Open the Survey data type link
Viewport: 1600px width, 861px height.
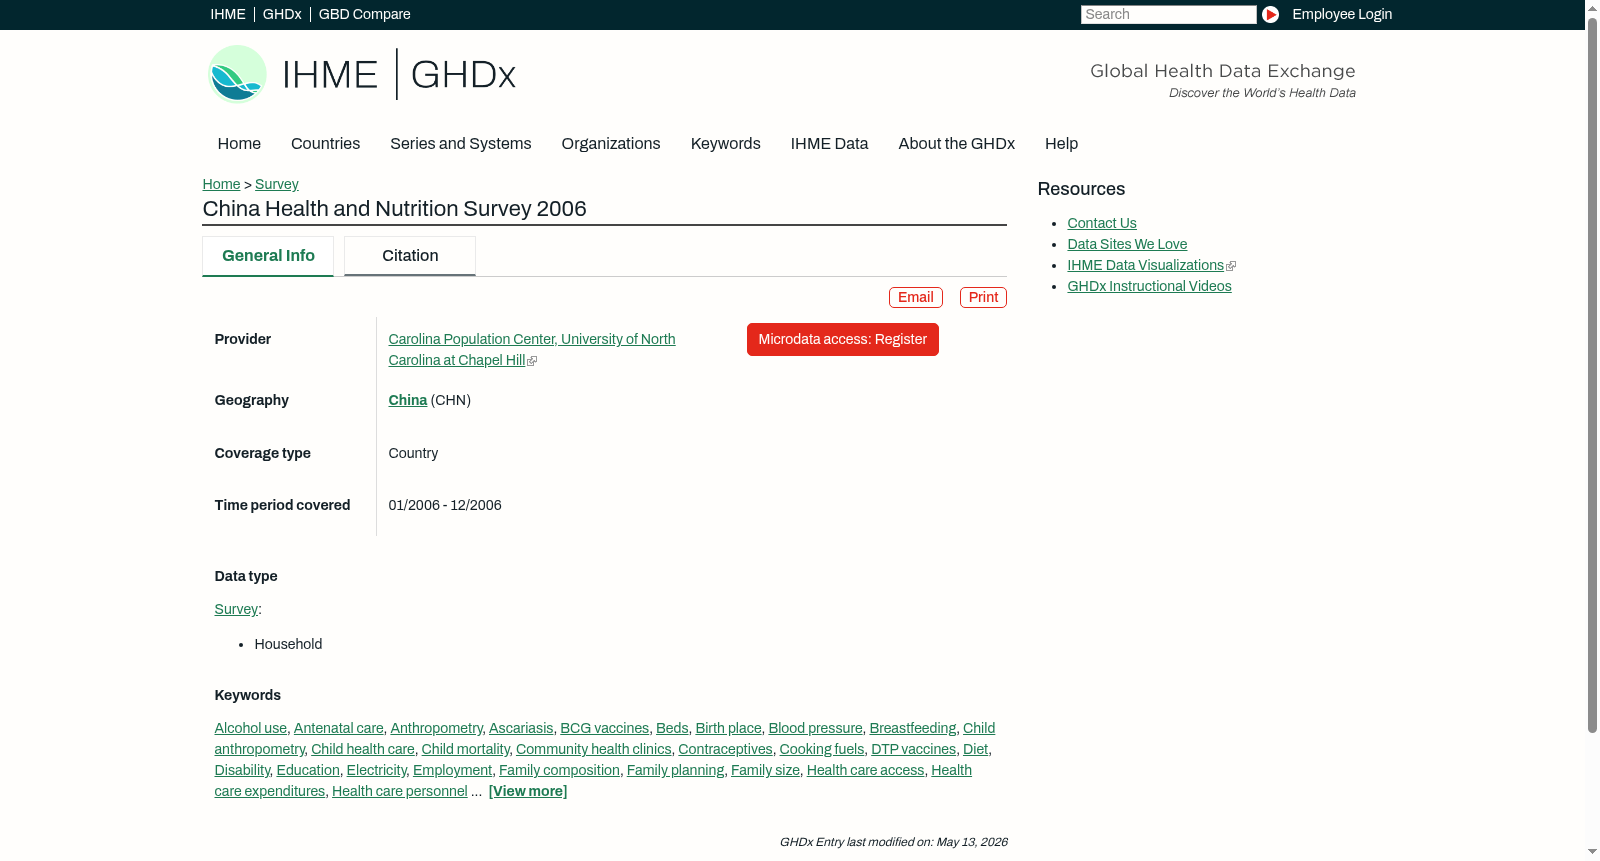tap(236, 609)
